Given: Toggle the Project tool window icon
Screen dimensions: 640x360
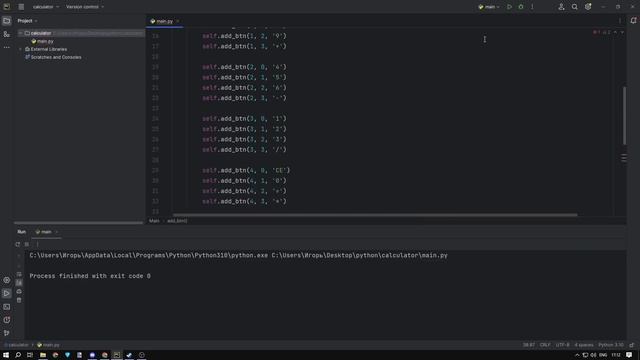Looking at the screenshot, I should tap(7, 21).
